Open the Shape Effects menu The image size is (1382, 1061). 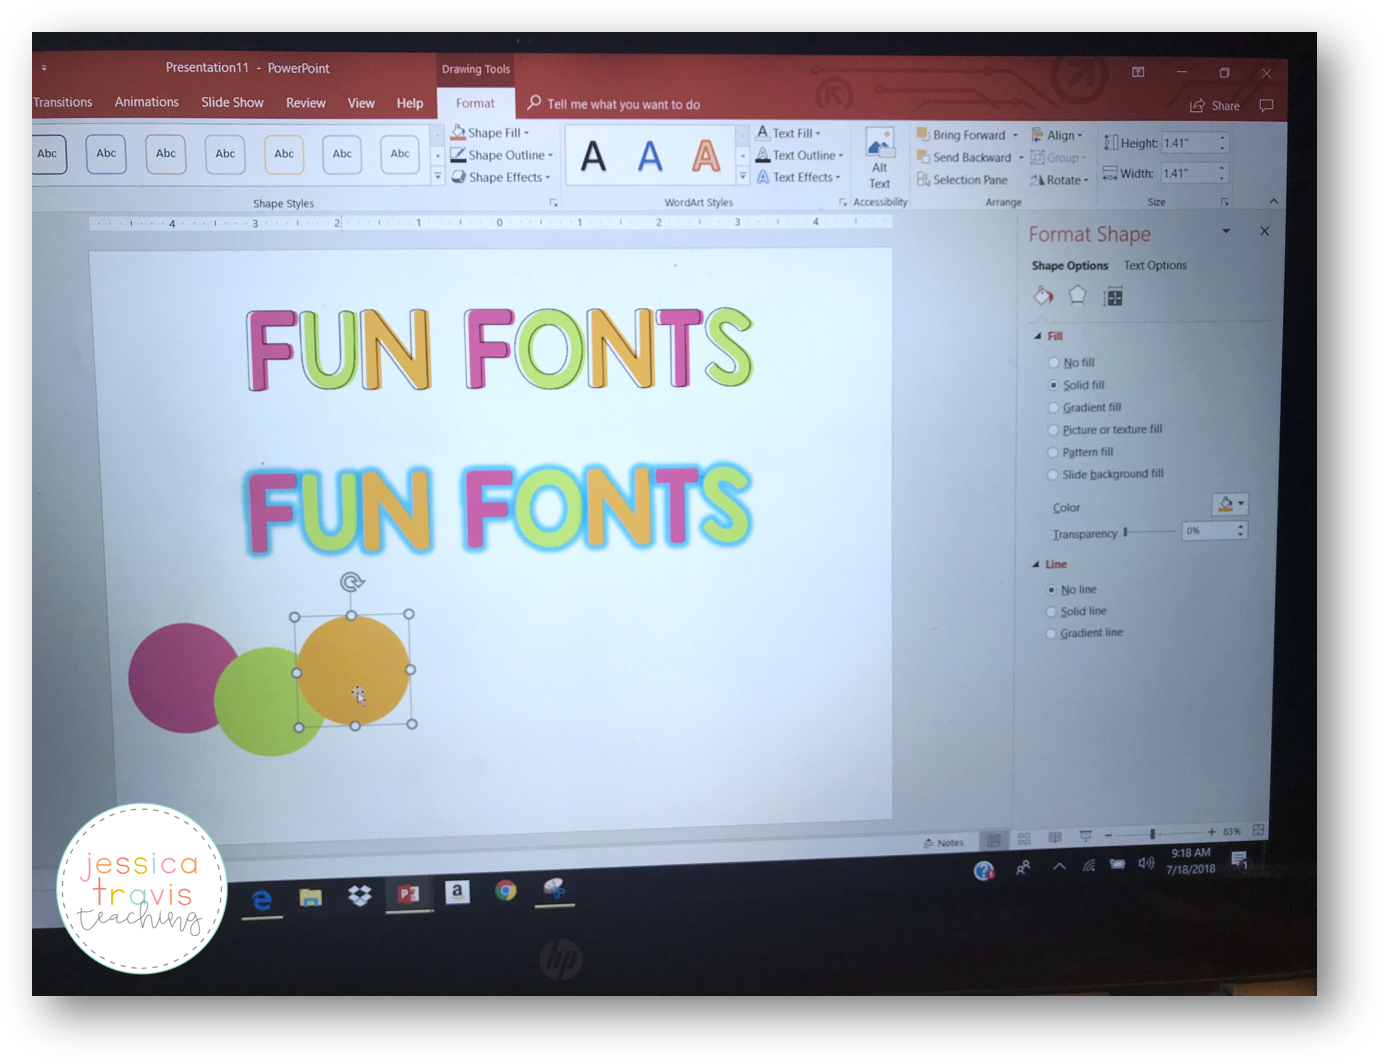pyautogui.click(x=500, y=177)
